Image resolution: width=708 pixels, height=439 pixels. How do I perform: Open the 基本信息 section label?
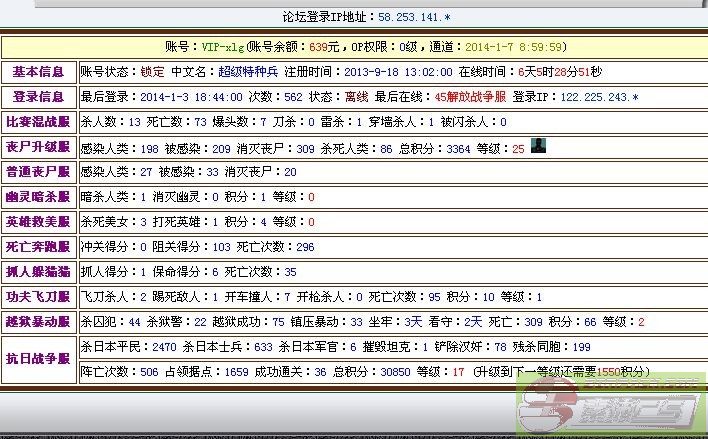38,72
